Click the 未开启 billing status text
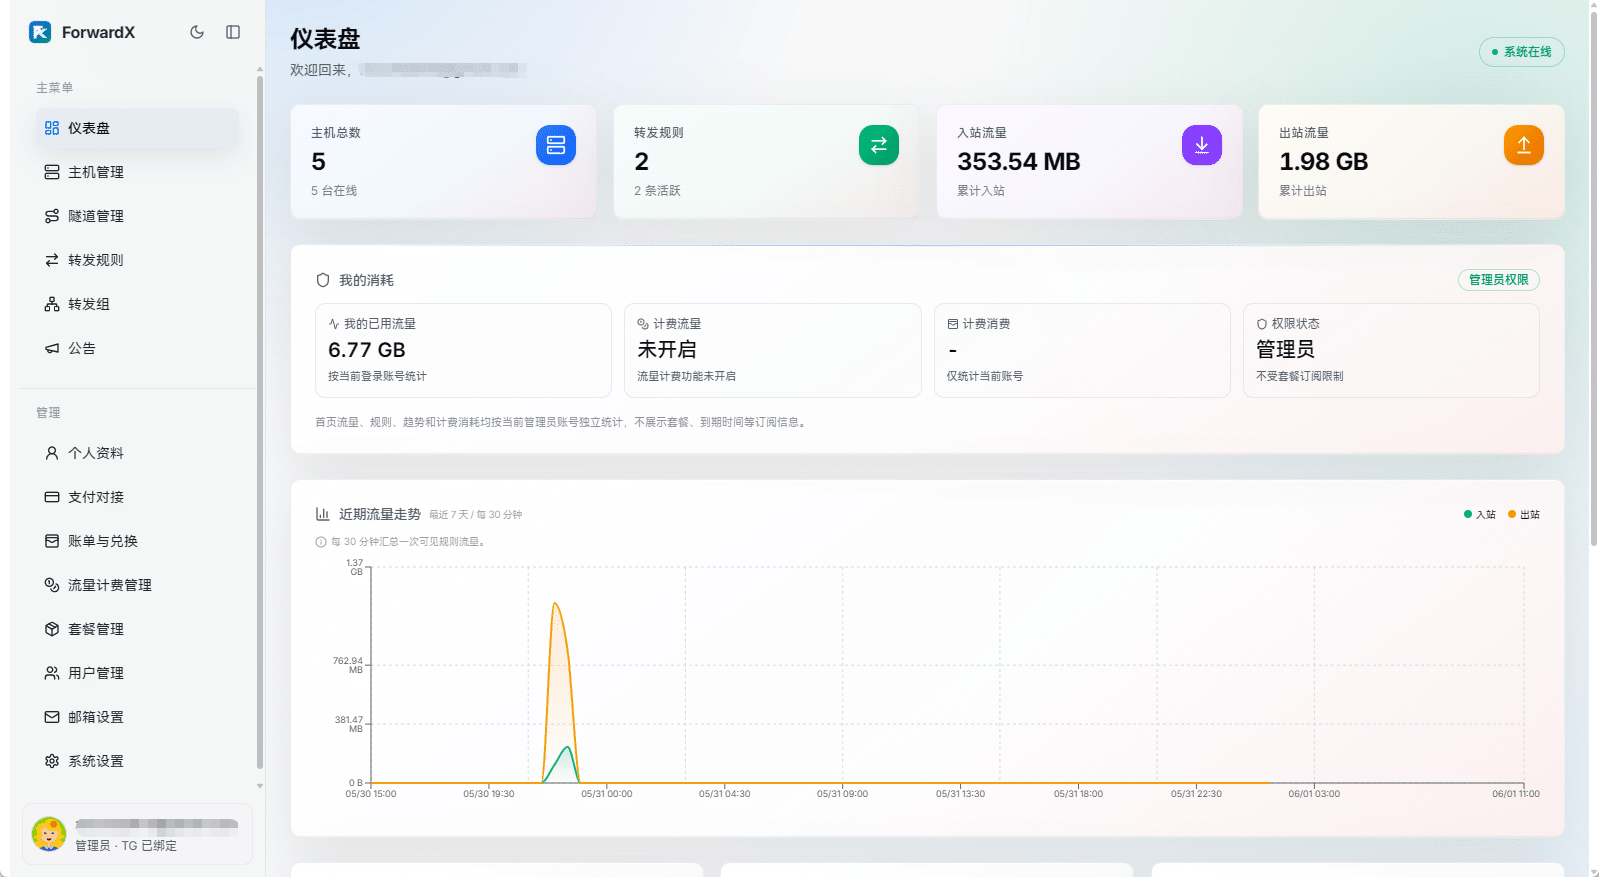This screenshot has height=877, width=1599. [667, 350]
